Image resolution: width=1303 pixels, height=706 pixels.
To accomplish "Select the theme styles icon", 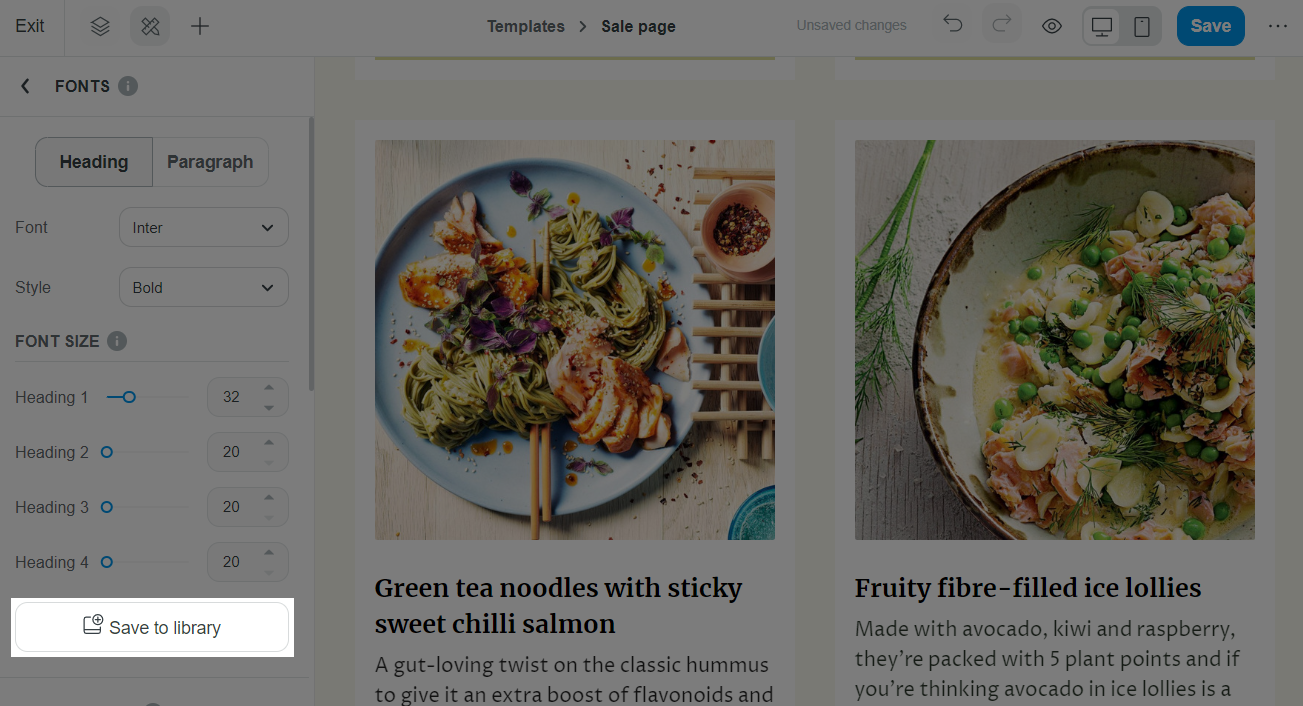I will [150, 27].
